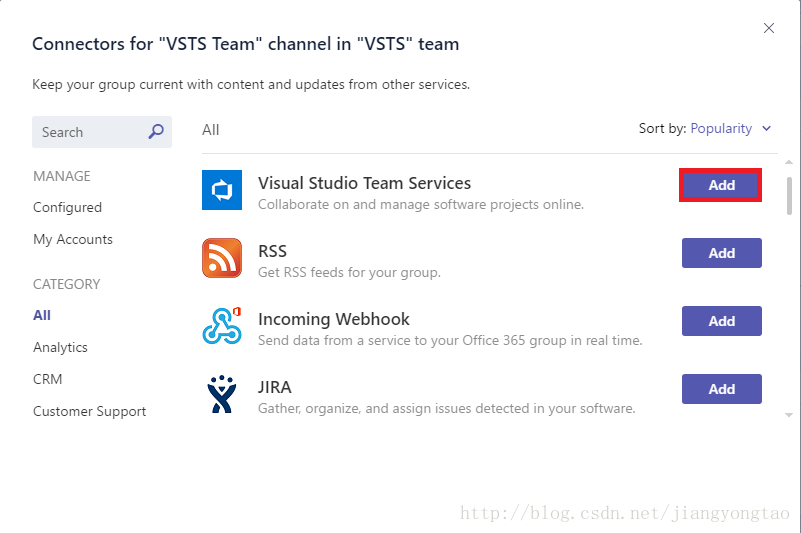
Task: Click the orange RSS feed icon
Action: pos(222,258)
